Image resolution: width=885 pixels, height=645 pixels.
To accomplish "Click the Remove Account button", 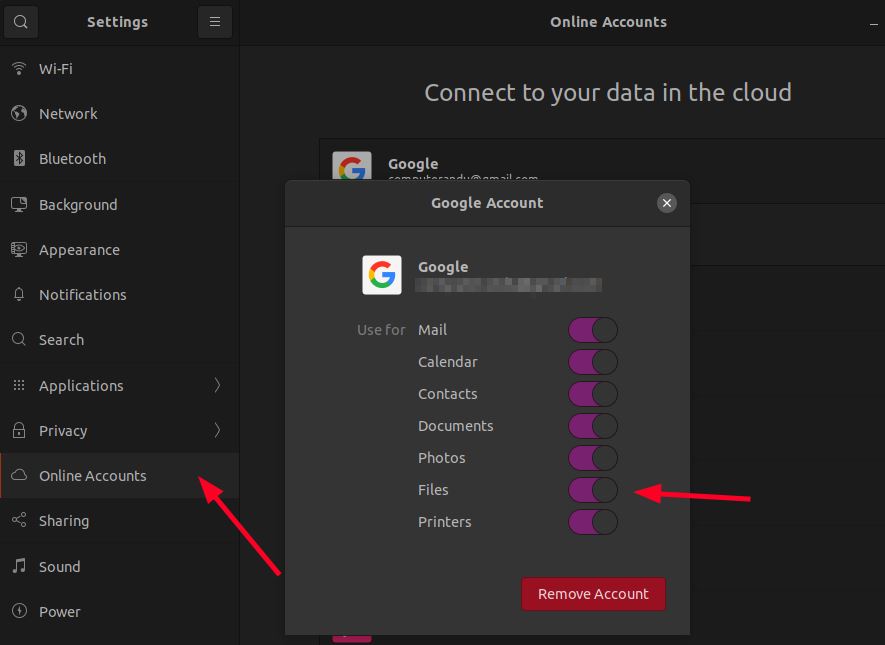I will (593, 594).
